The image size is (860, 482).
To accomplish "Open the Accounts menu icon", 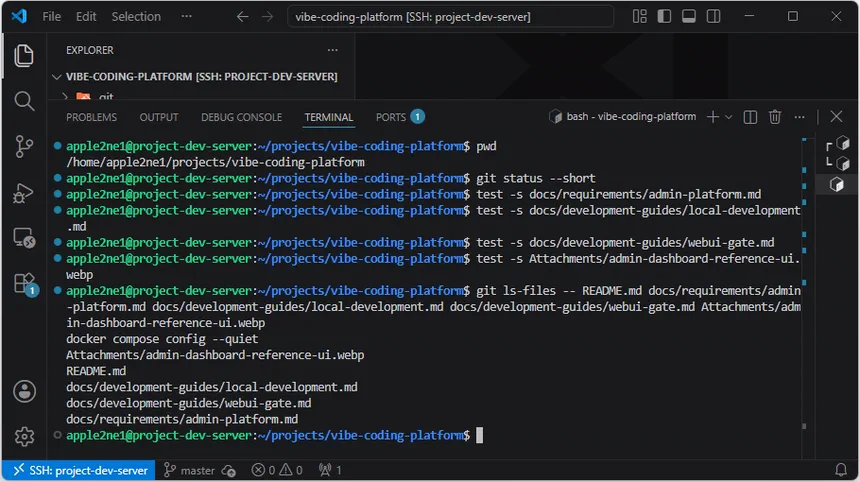I will point(24,392).
